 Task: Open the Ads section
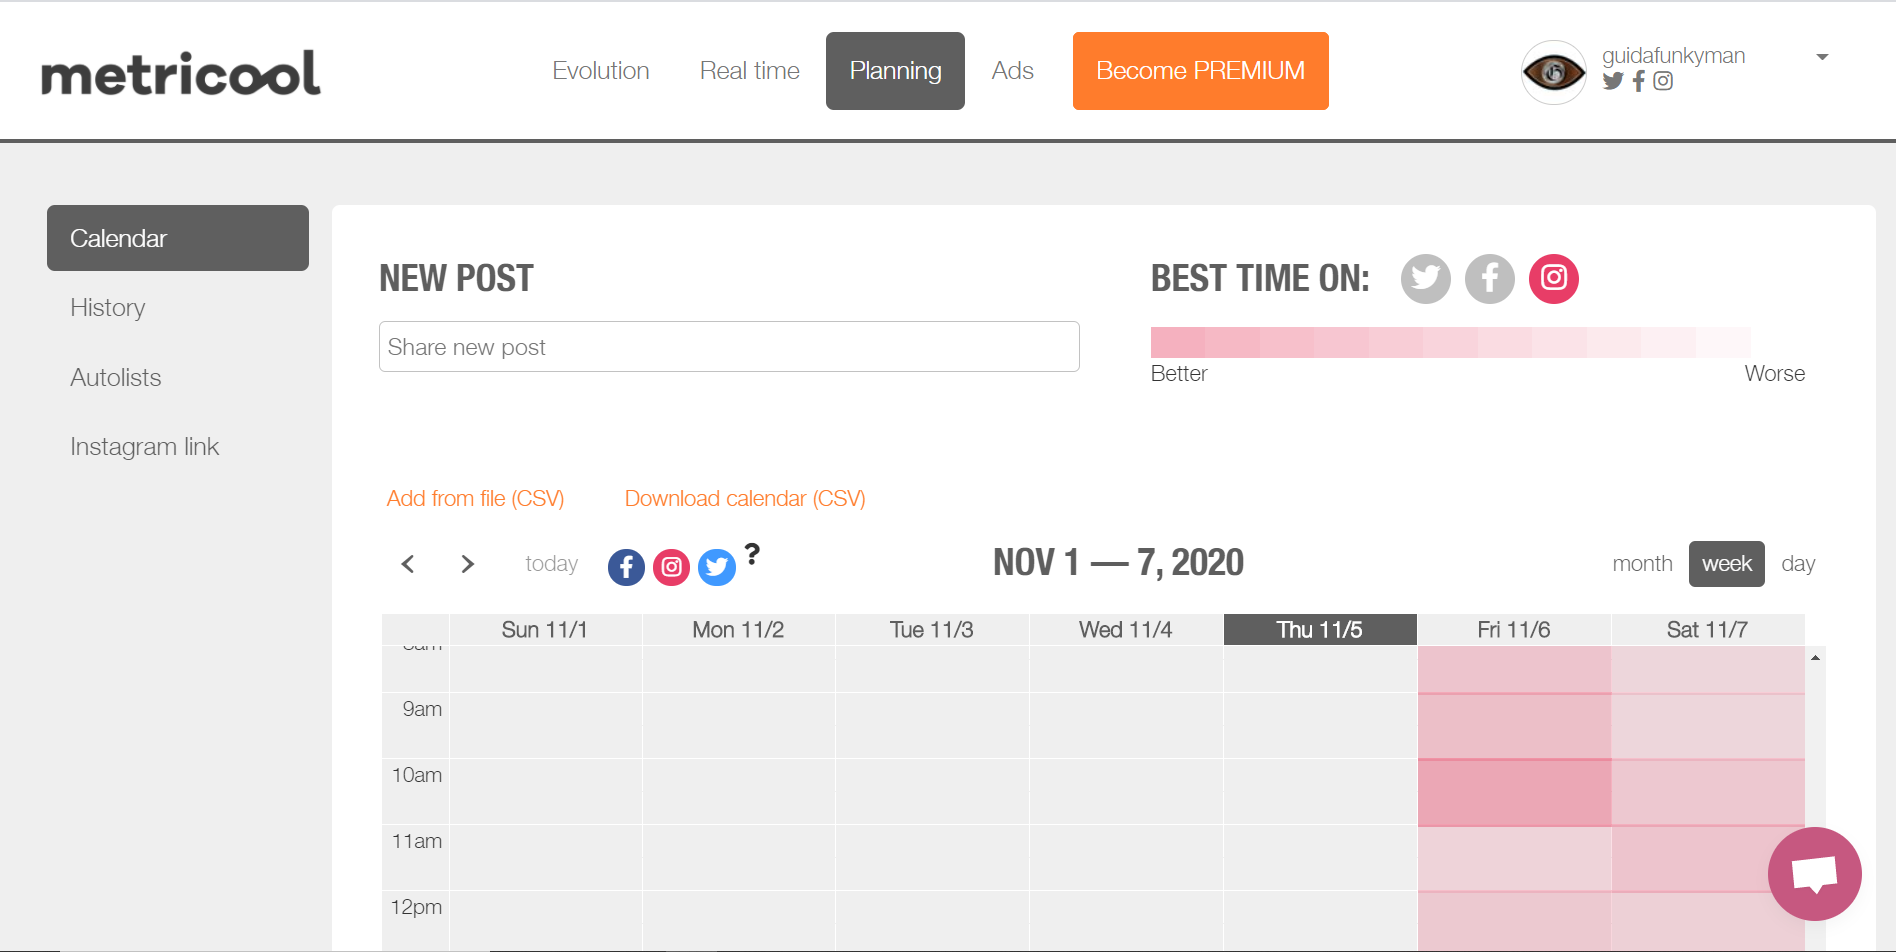click(x=1012, y=71)
